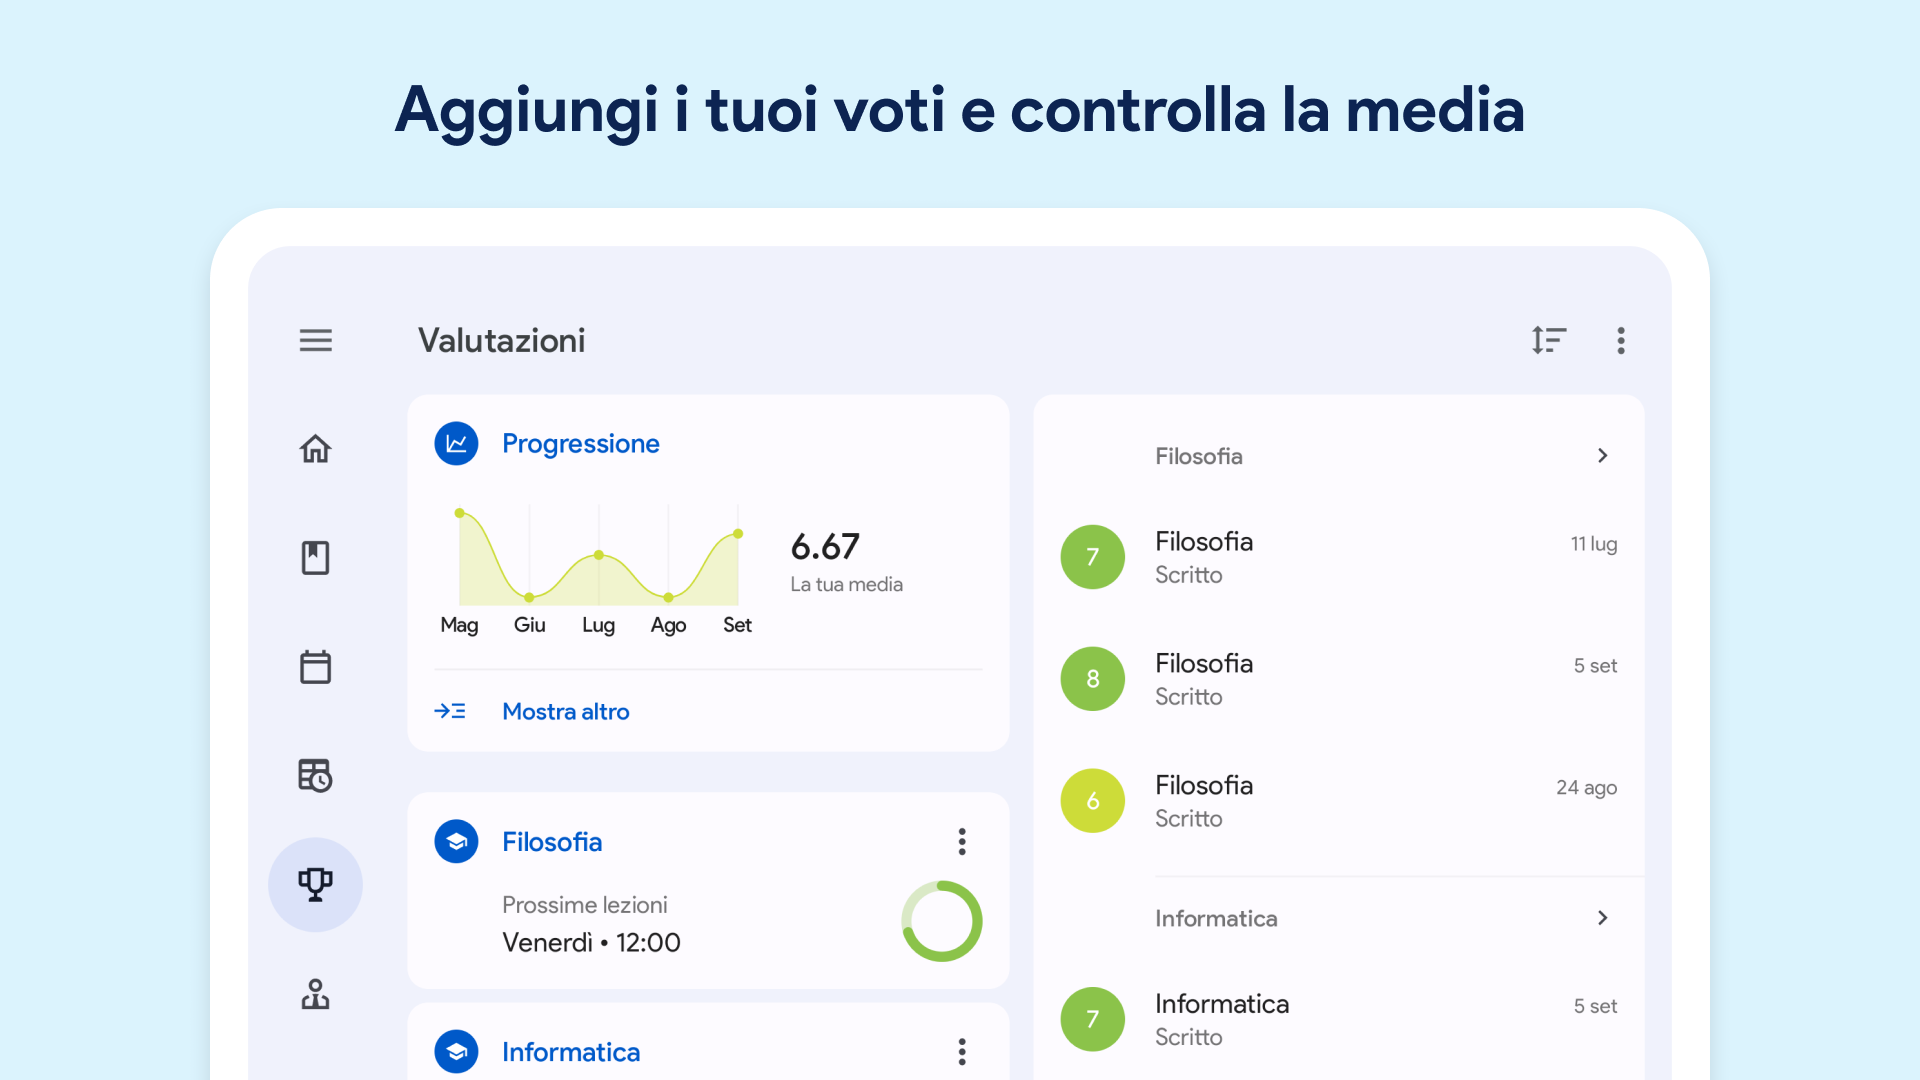Image resolution: width=1920 pixels, height=1080 pixels.
Task: Open the bookmark agenda sidebar icon
Action: click(315, 558)
